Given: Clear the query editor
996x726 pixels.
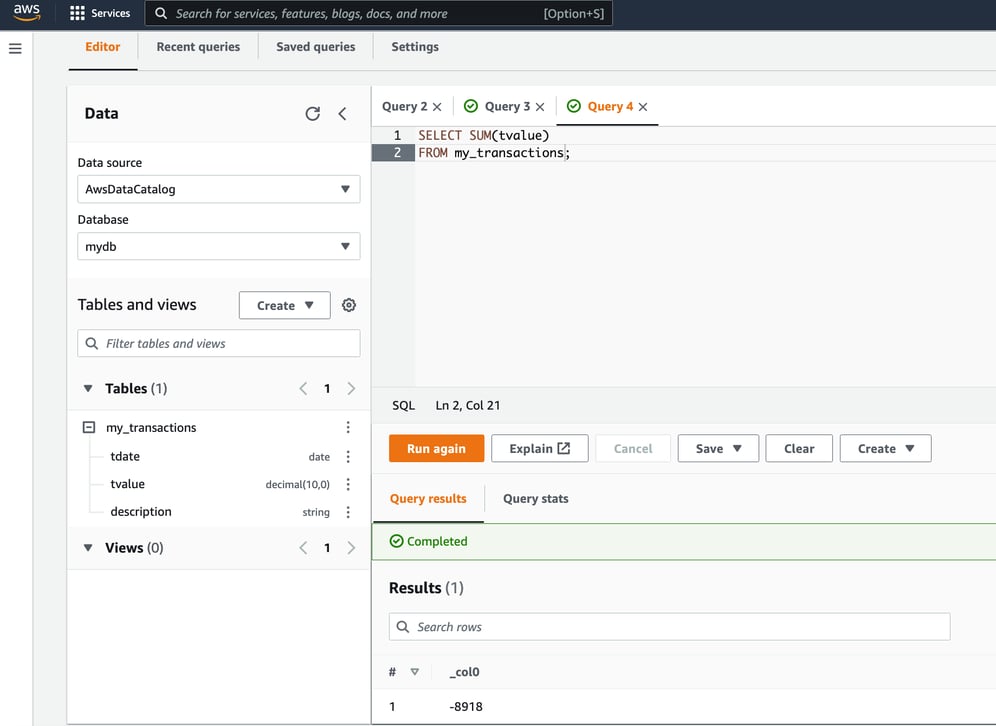Looking at the screenshot, I should coord(798,448).
